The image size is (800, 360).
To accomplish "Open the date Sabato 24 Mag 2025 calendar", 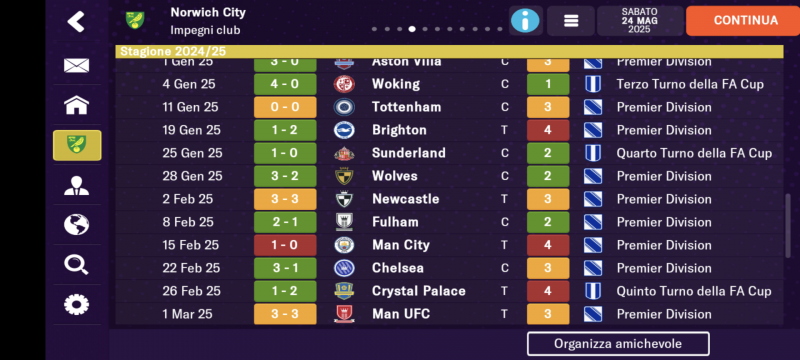I will click(x=640, y=21).
